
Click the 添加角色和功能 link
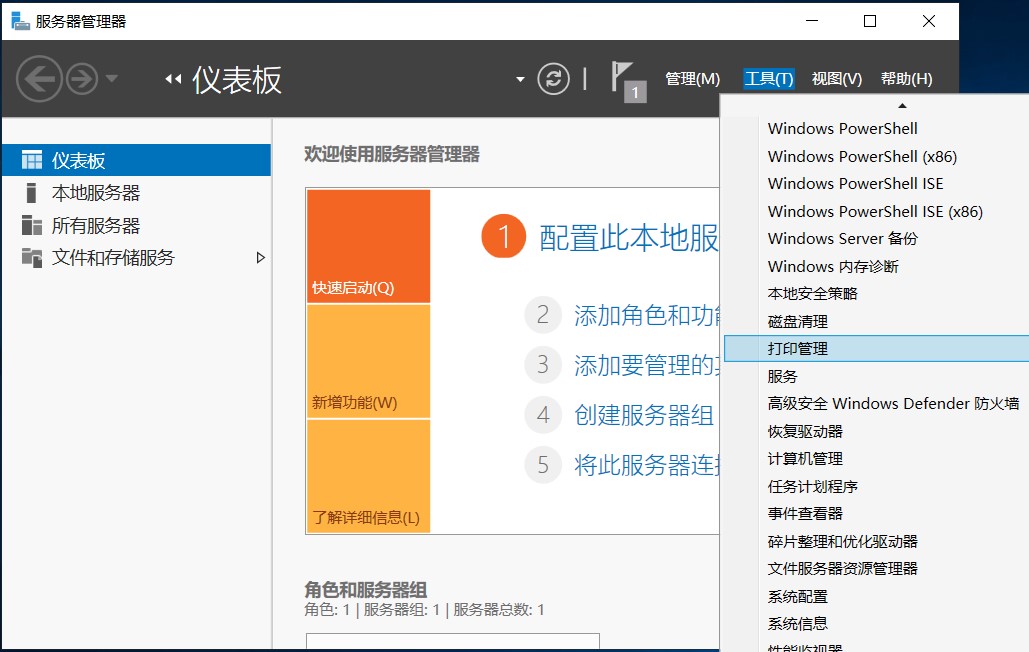646,316
